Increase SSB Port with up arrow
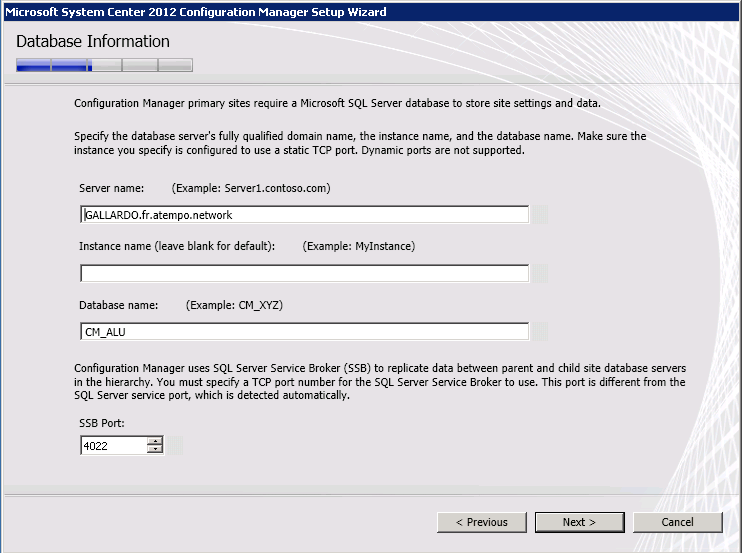This screenshot has width=742, height=553. click(155, 441)
